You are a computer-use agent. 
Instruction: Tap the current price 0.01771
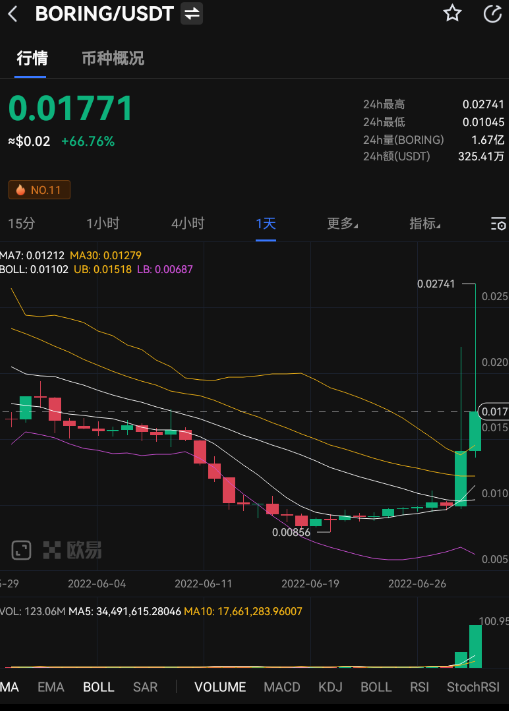point(70,108)
